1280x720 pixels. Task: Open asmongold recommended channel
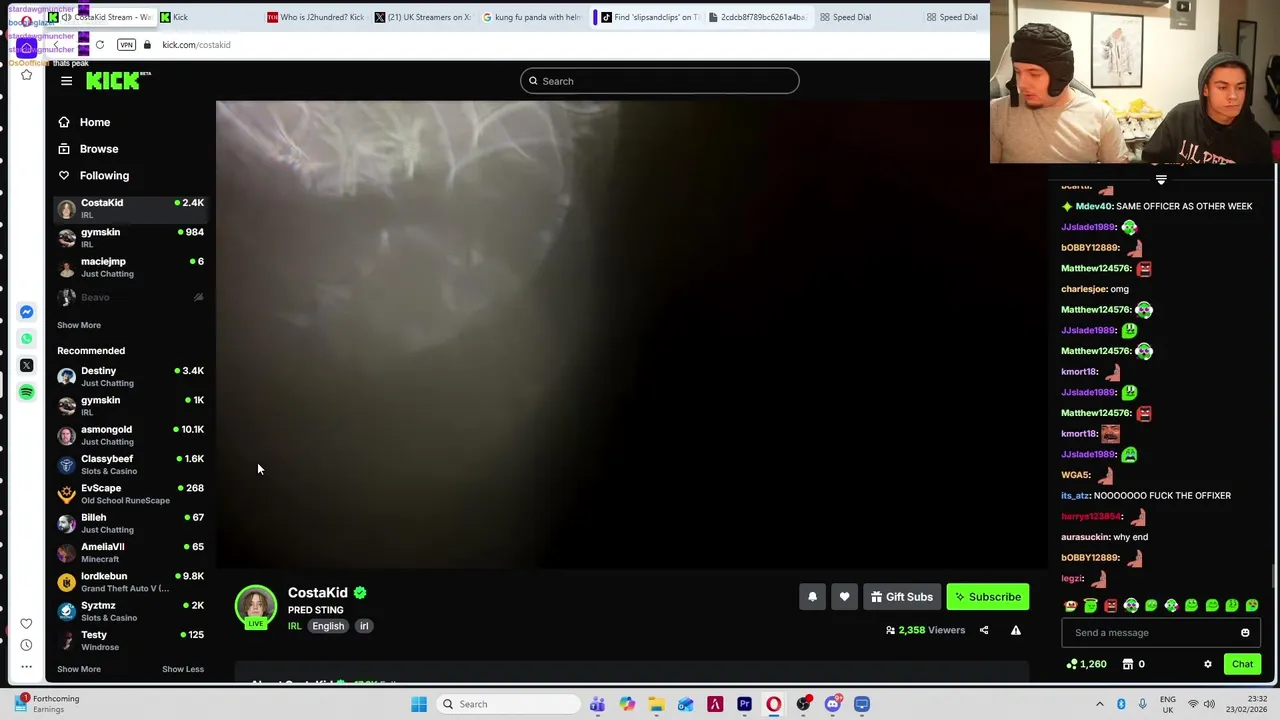point(130,435)
